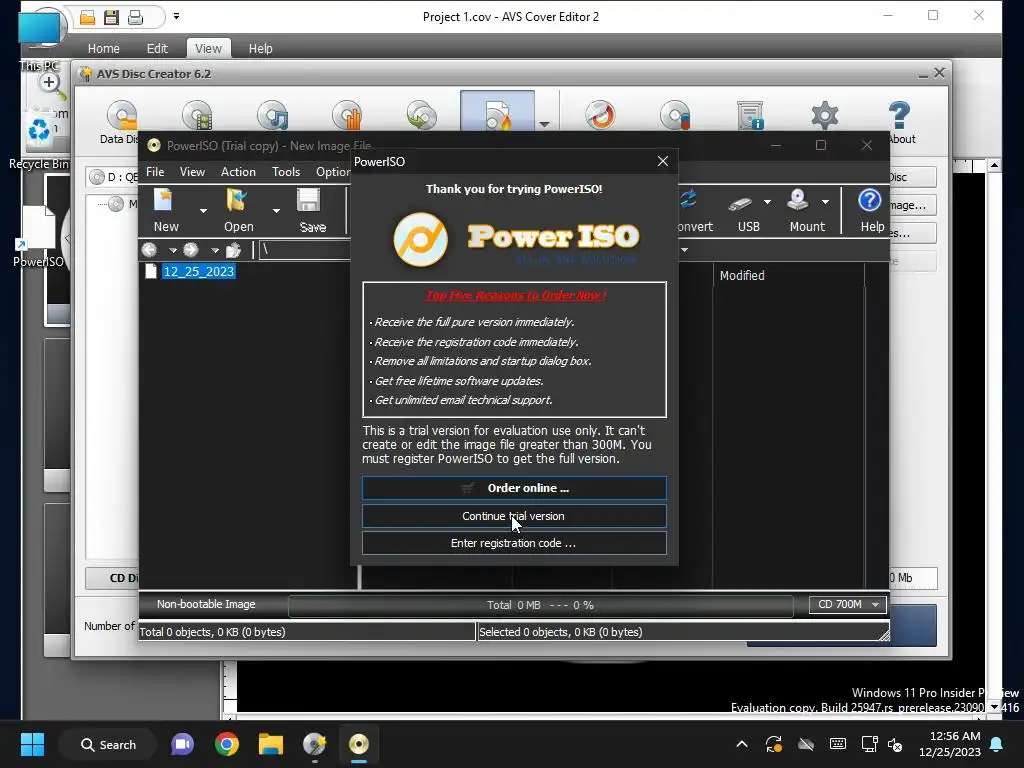Open Top Five Reasons to Order Now link
Viewport: 1024px width, 768px height.
515,295
